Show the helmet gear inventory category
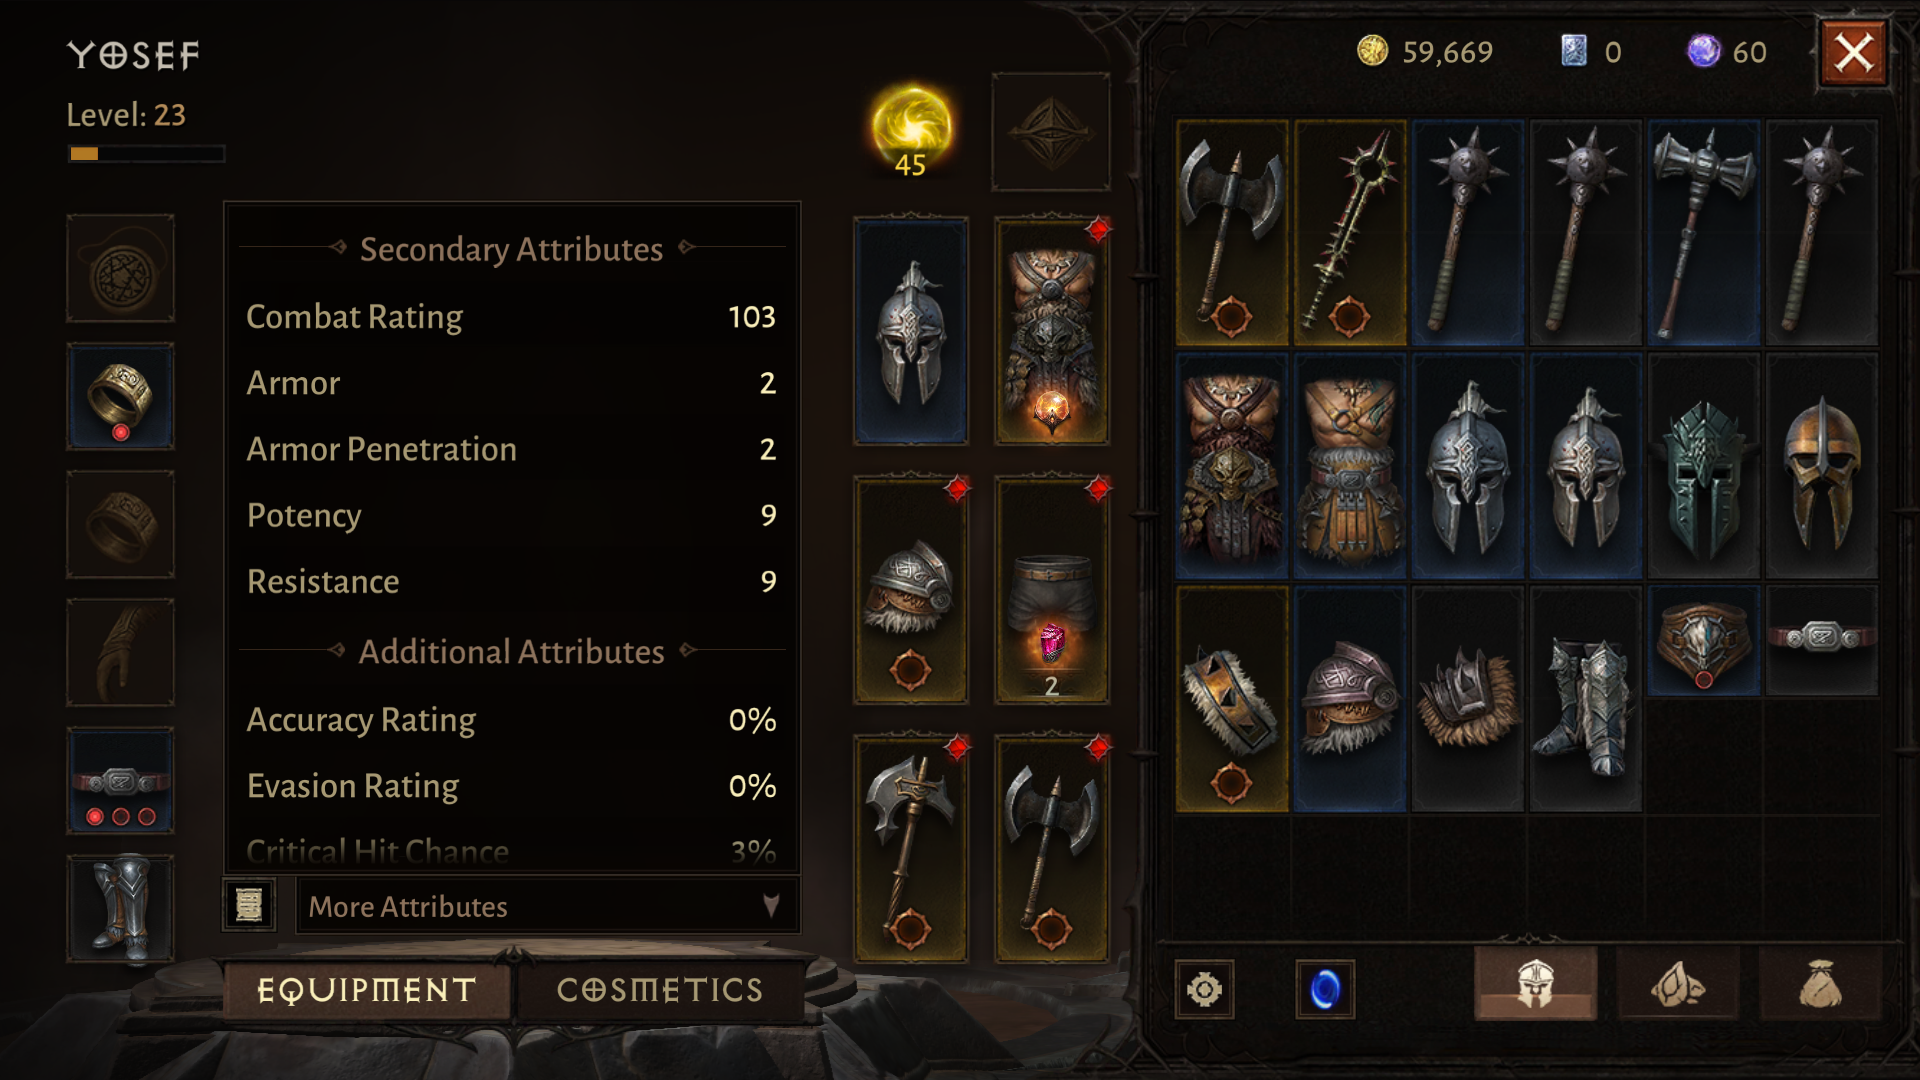The height and width of the screenshot is (1080, 1920). point(1535,985)
